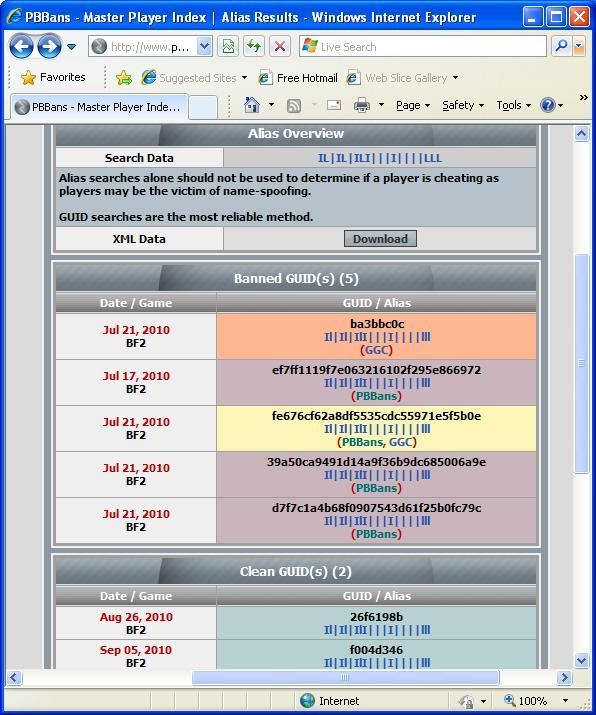Select GUID text 39a50ca9491d14a9f36b9dc685006a9e
This screenshot has height=715, width=596.
click(376, 462)
